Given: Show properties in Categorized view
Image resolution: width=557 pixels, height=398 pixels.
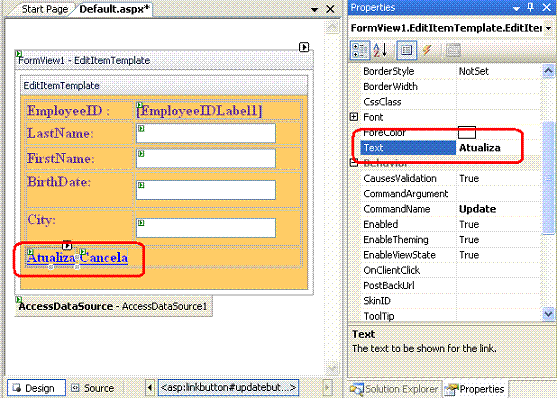Looking at the screenshot, I should [360, 50].
